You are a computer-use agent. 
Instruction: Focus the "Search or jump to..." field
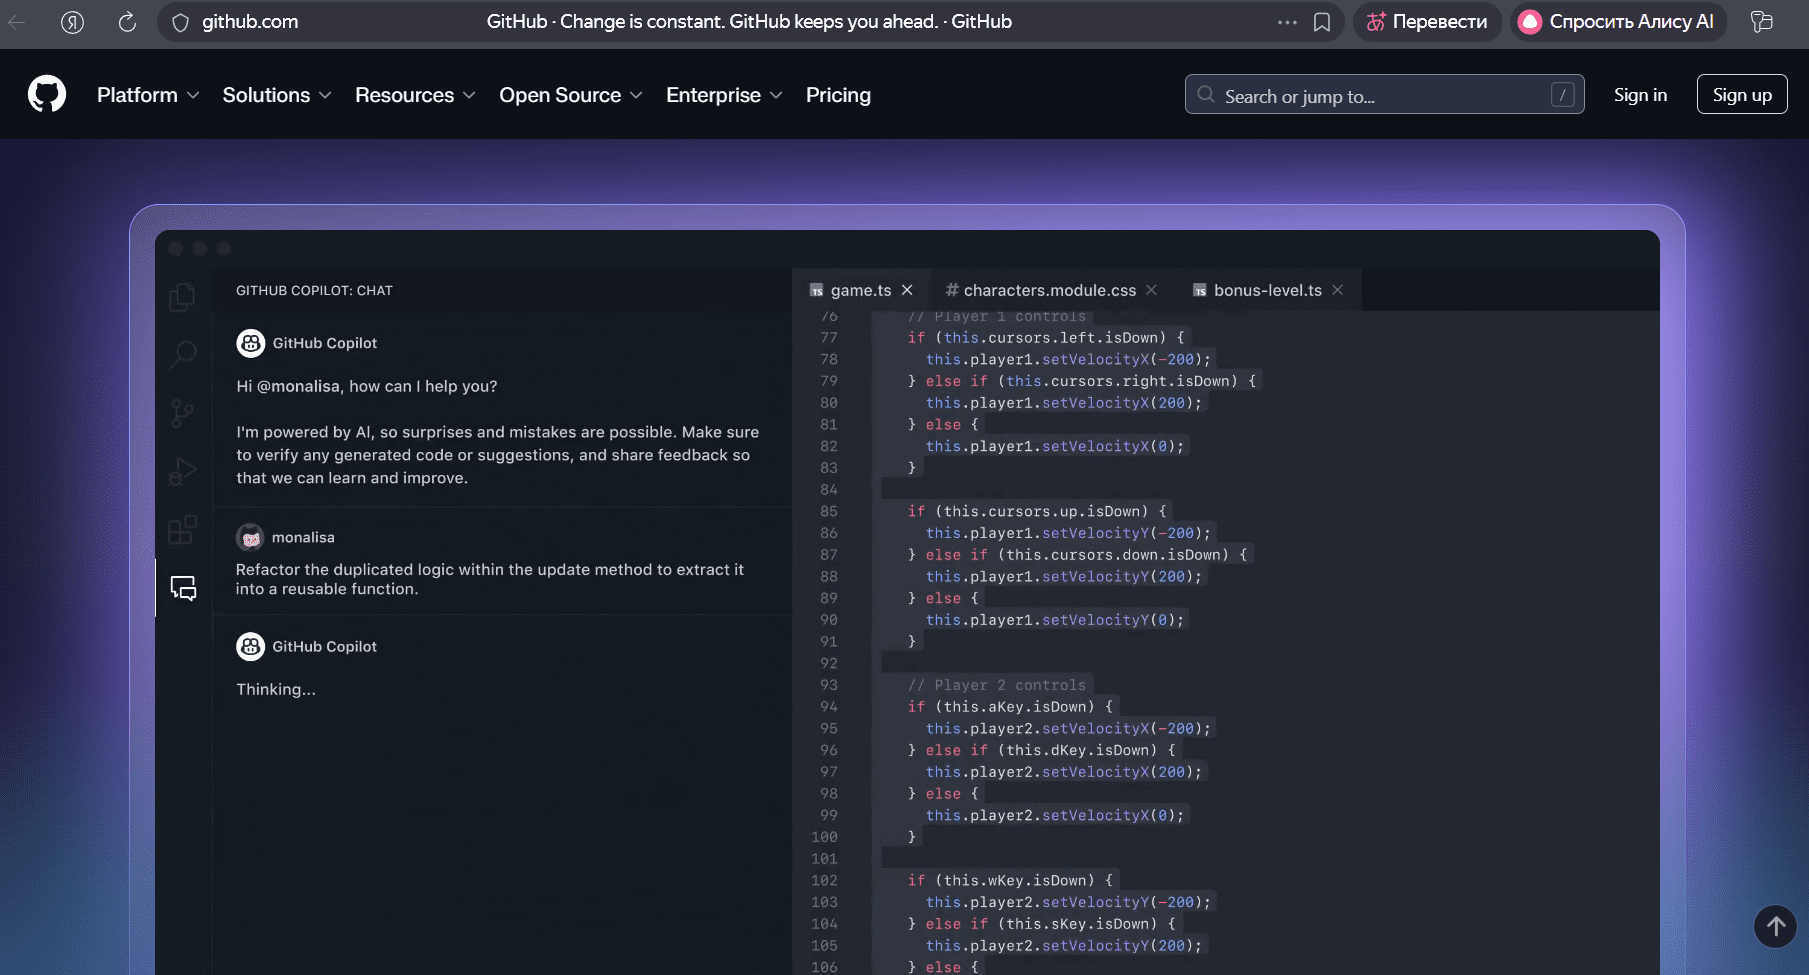click(x=1384, y=95)
